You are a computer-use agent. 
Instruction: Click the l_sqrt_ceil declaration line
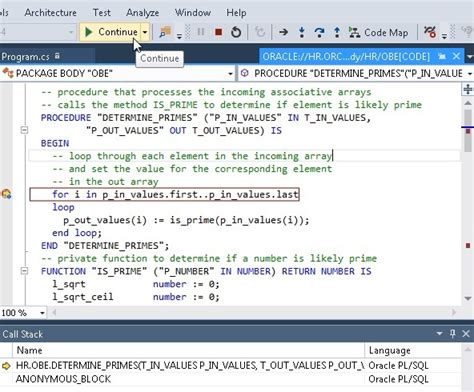click(x=136, y=297)
